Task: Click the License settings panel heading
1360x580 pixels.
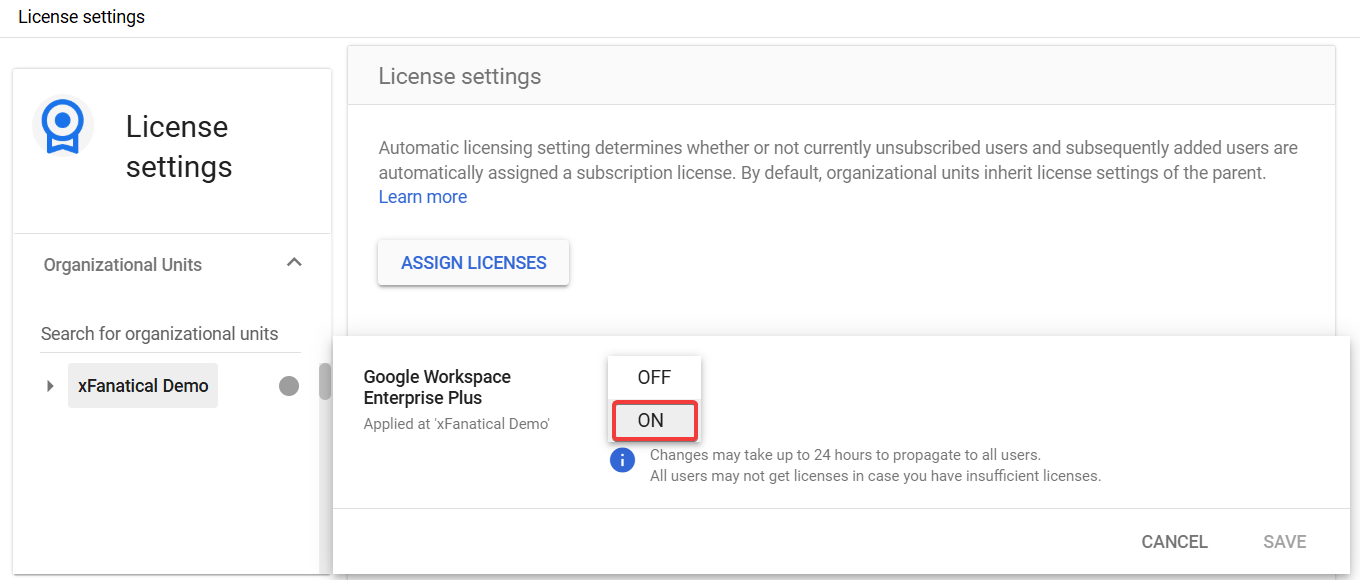Action: coord(460,77)
